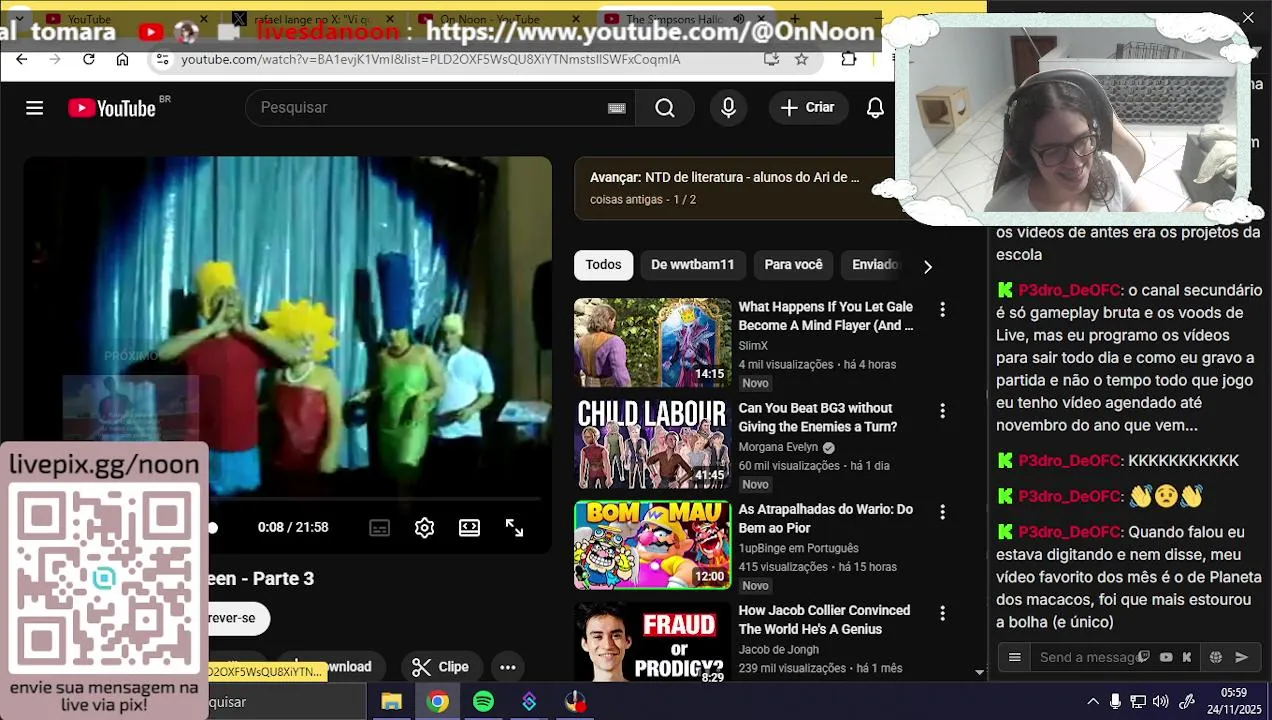Click the Kick icon in chat input
The width and height of the screenshot is (1272, 720).
click(x=1187, y=657)
